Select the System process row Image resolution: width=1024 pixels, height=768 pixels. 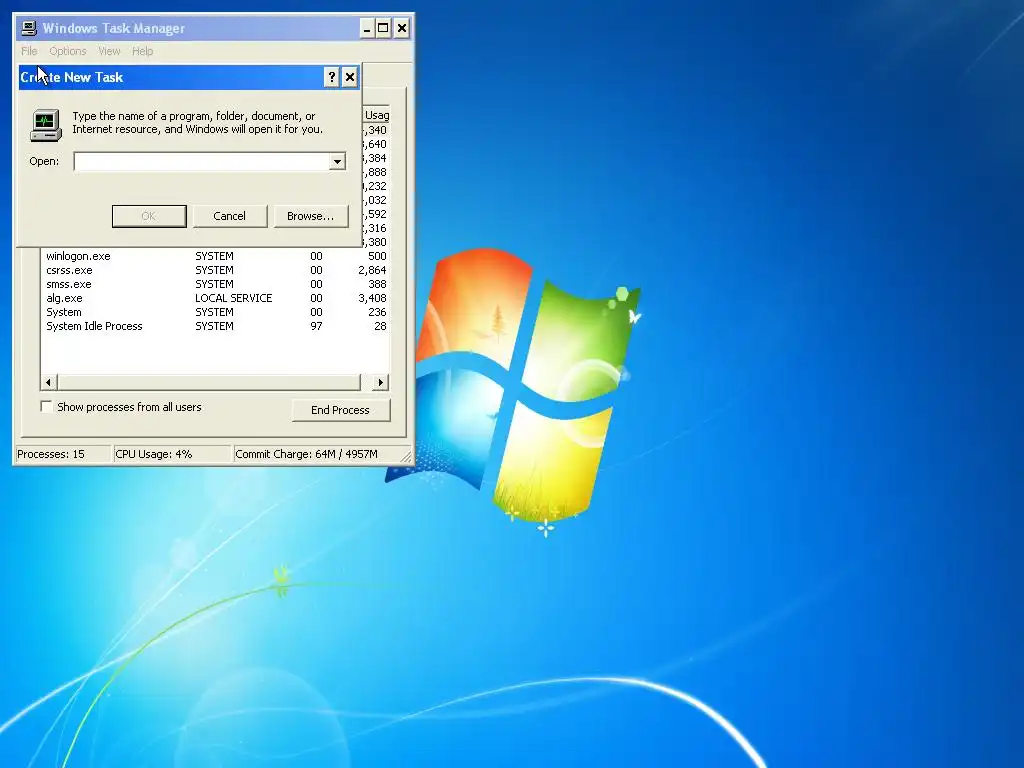pyautogui.click(x=216, y=312)
